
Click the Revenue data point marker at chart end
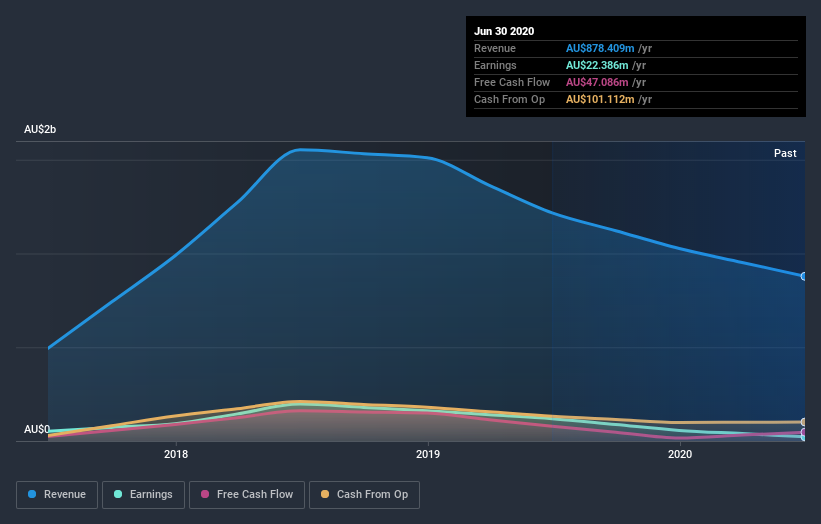pyautogui.click(x=804, y=276)
